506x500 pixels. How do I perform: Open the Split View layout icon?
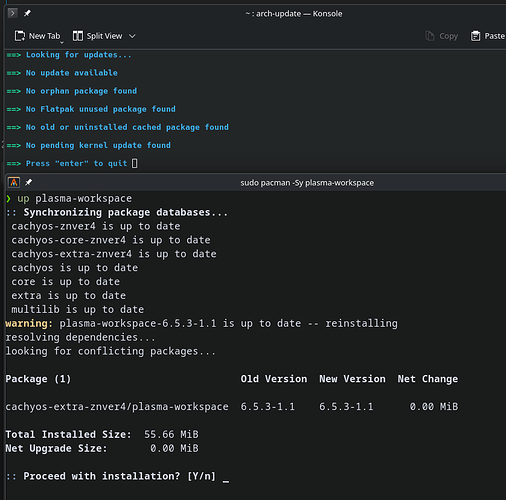(x=78, y=36)
